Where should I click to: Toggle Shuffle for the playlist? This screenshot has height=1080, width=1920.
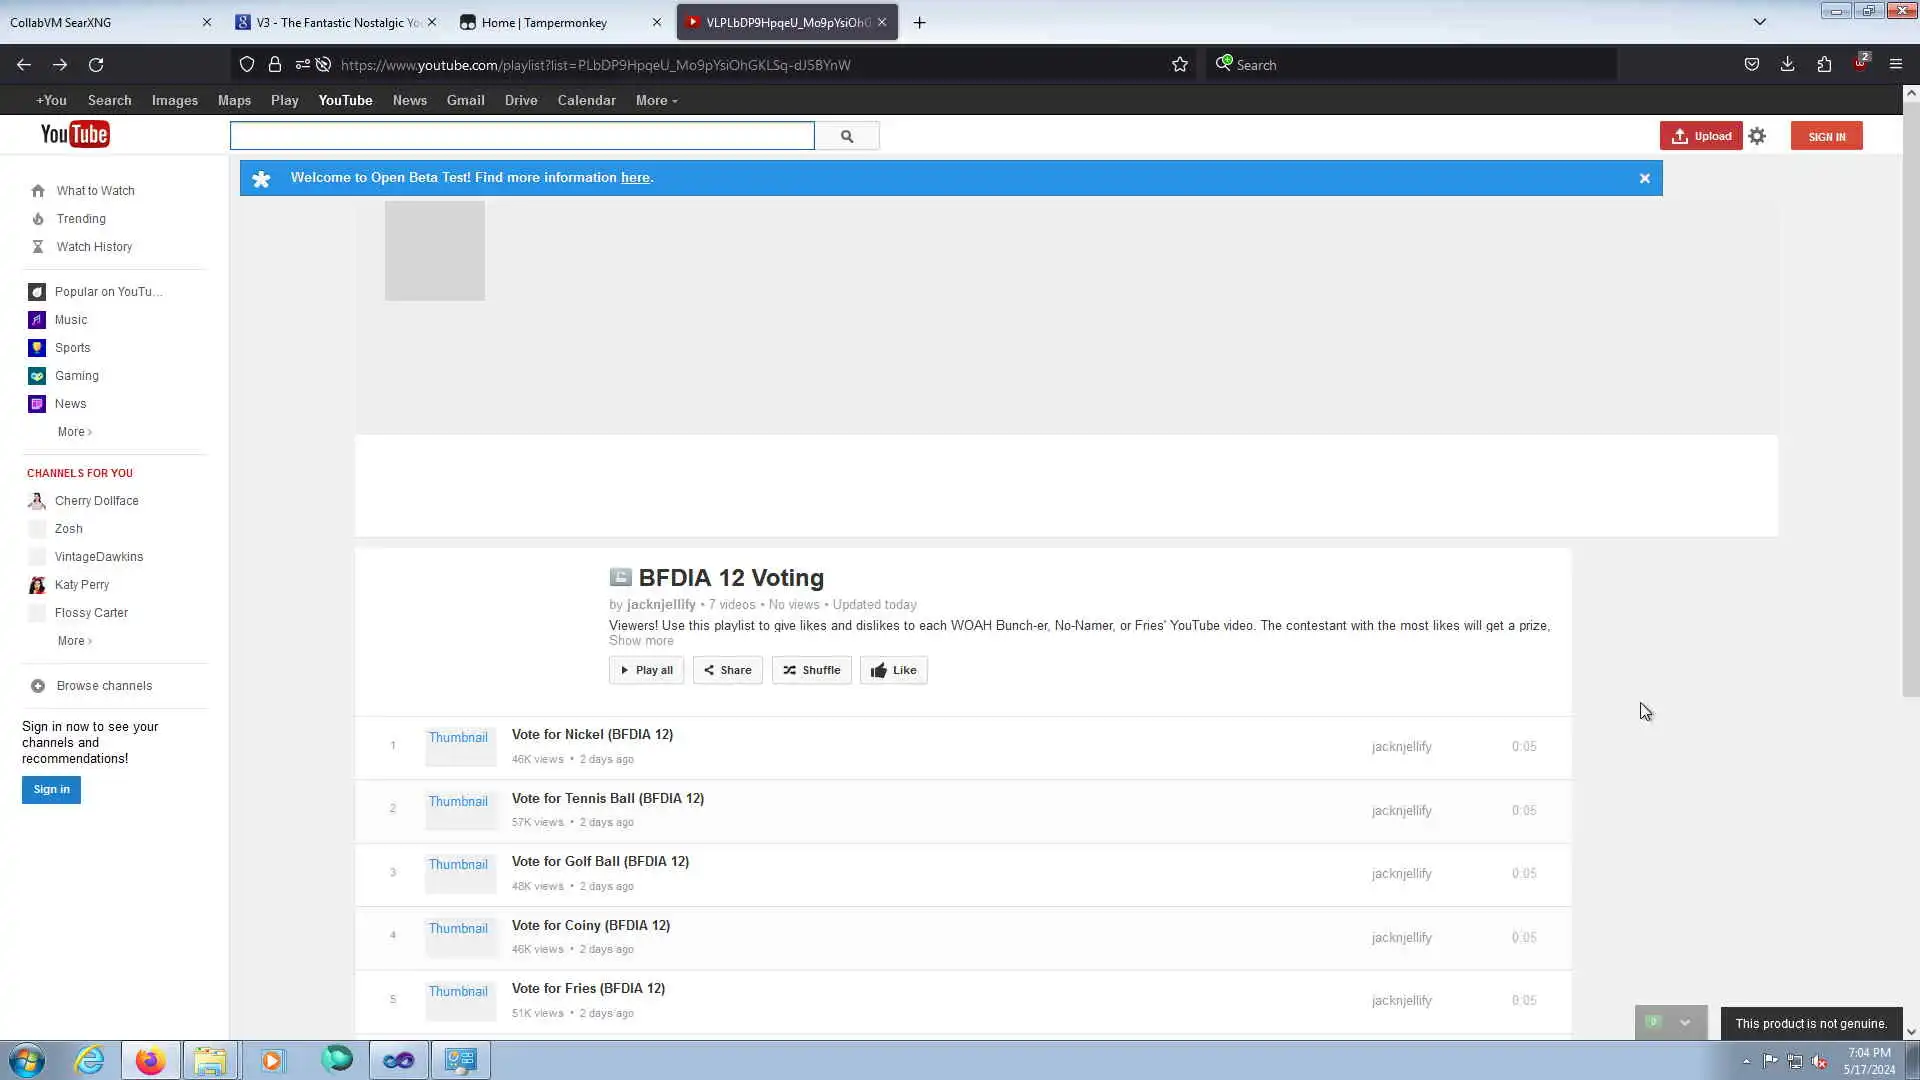(x=811, y=670)
